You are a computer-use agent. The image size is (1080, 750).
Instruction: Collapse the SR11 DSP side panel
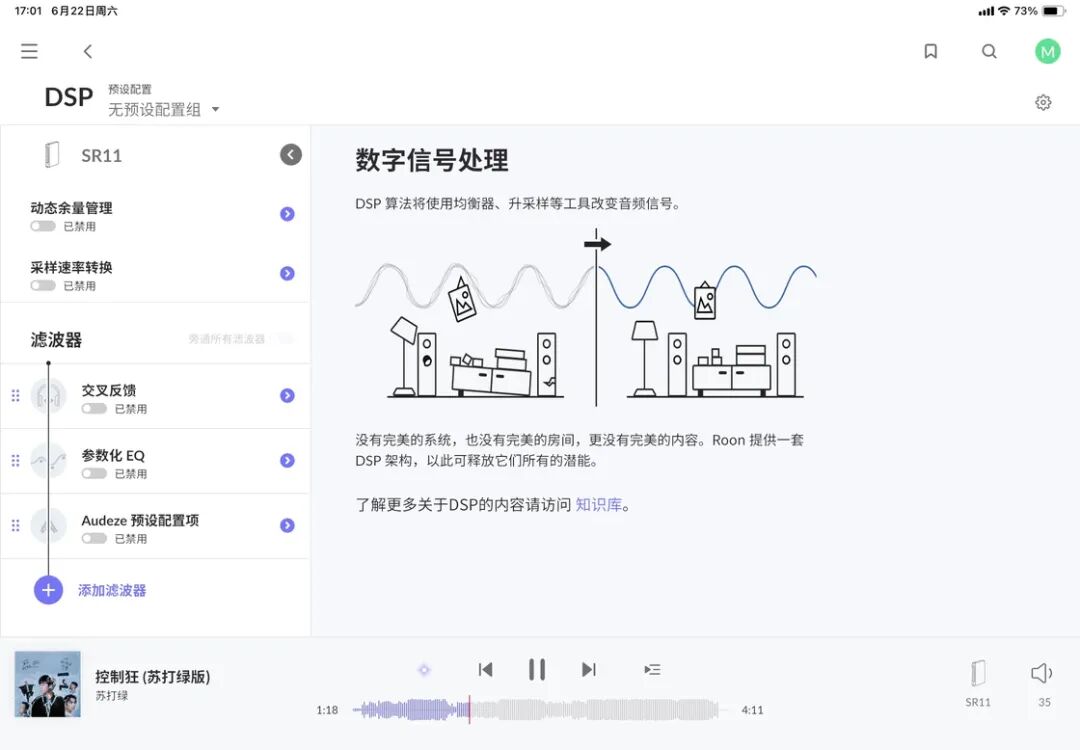[291, 154]
